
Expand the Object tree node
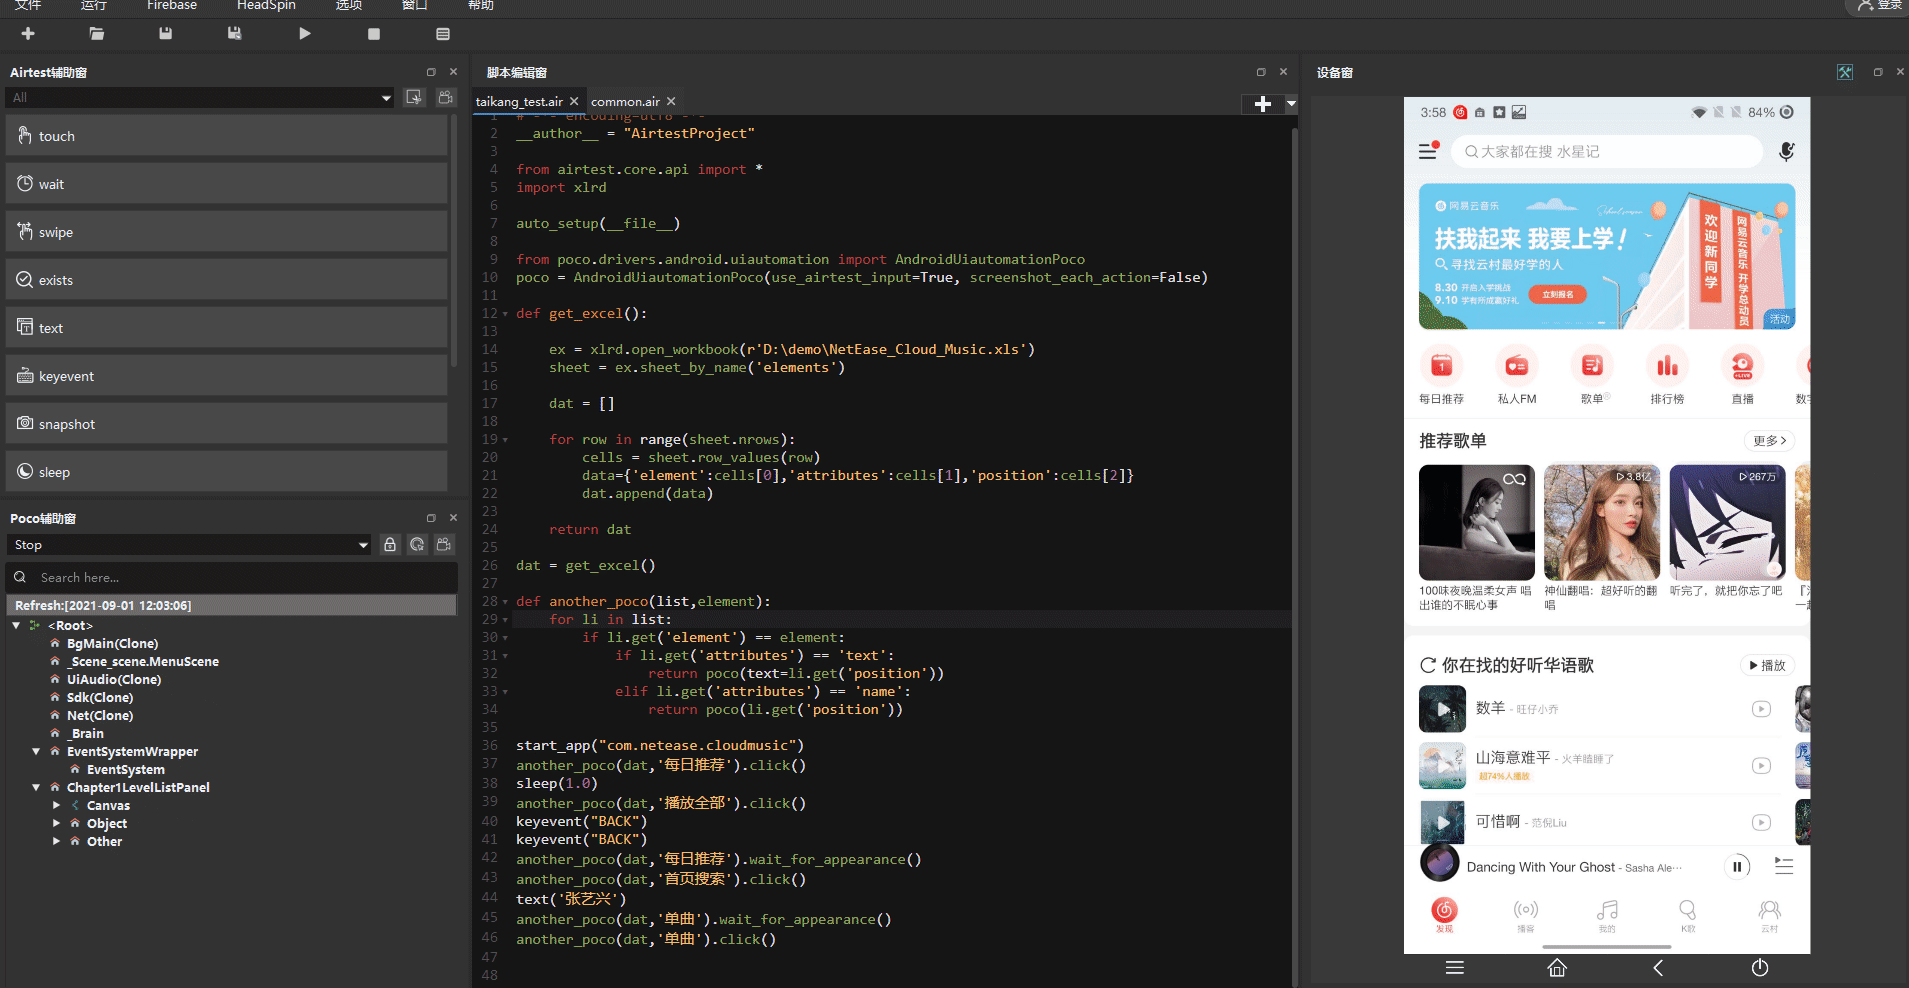click(56, 823)
